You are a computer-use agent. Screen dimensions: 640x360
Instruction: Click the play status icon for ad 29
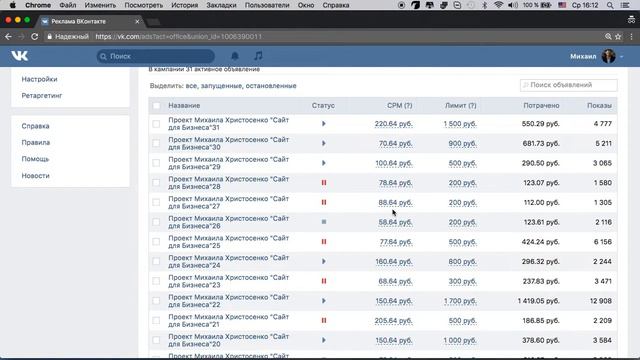point(324,163)
